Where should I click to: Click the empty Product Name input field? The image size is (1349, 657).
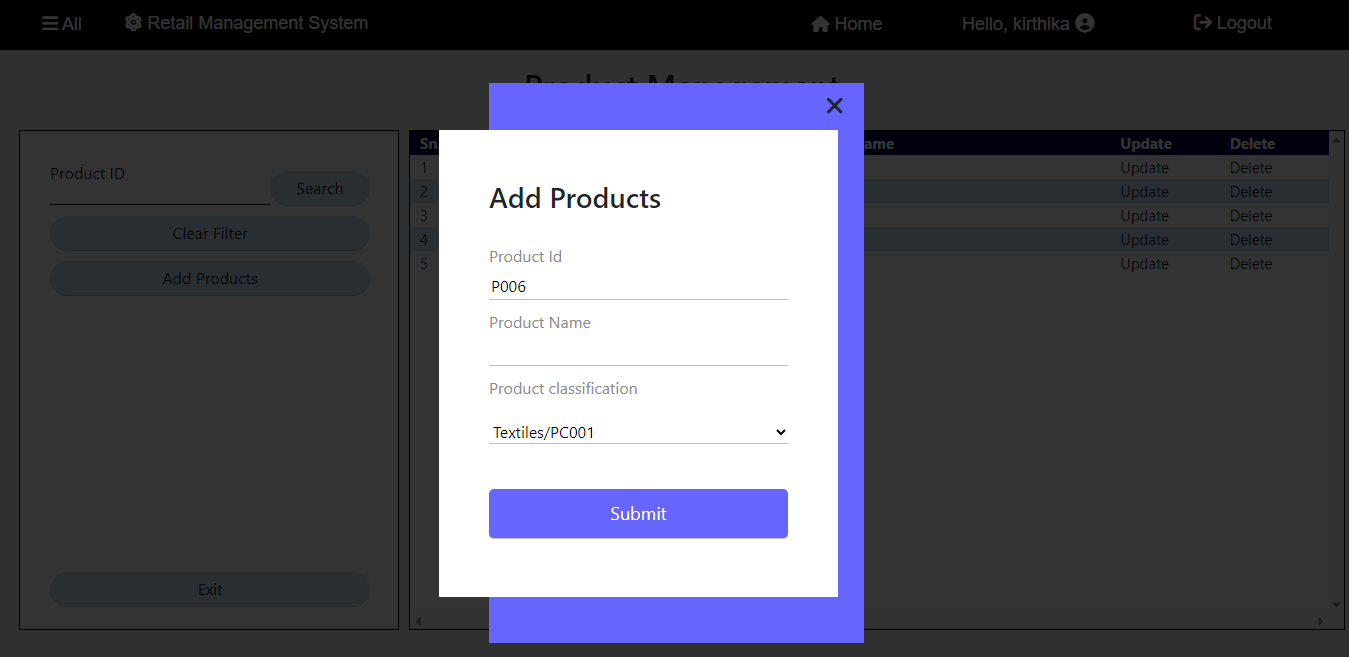(x=638, y=350)
